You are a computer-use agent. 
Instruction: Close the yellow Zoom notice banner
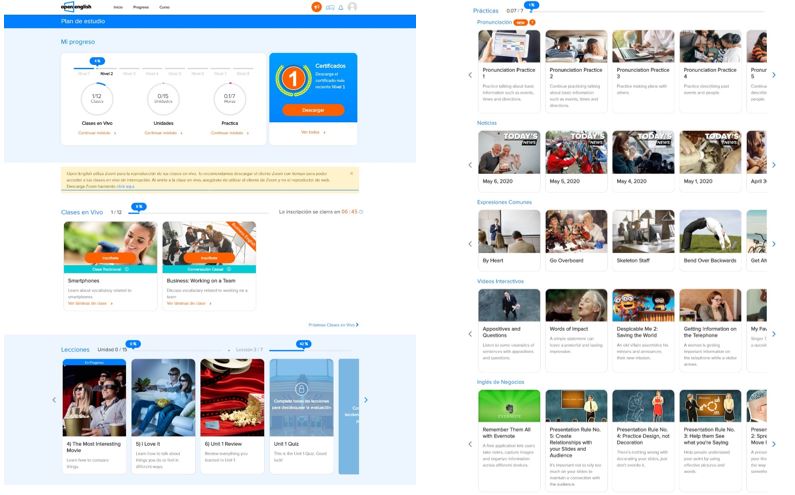pyautogui.click(x=351, y=173)
